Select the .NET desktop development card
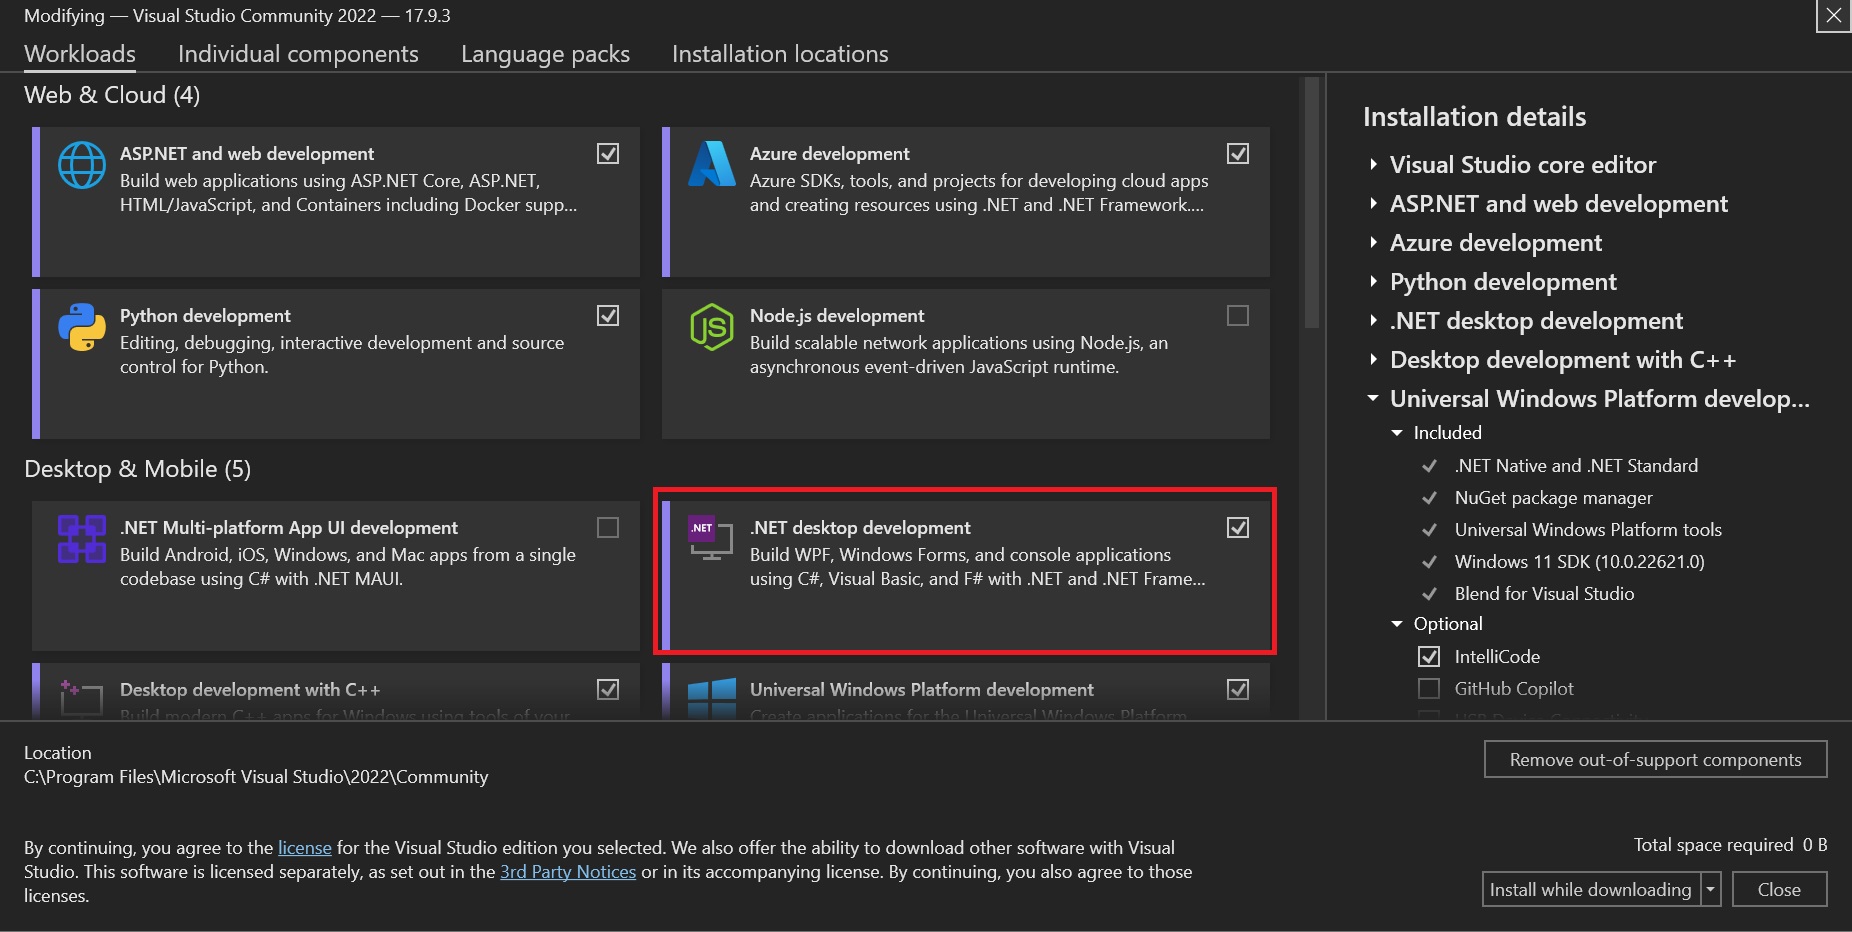 [x=965, y=575]
